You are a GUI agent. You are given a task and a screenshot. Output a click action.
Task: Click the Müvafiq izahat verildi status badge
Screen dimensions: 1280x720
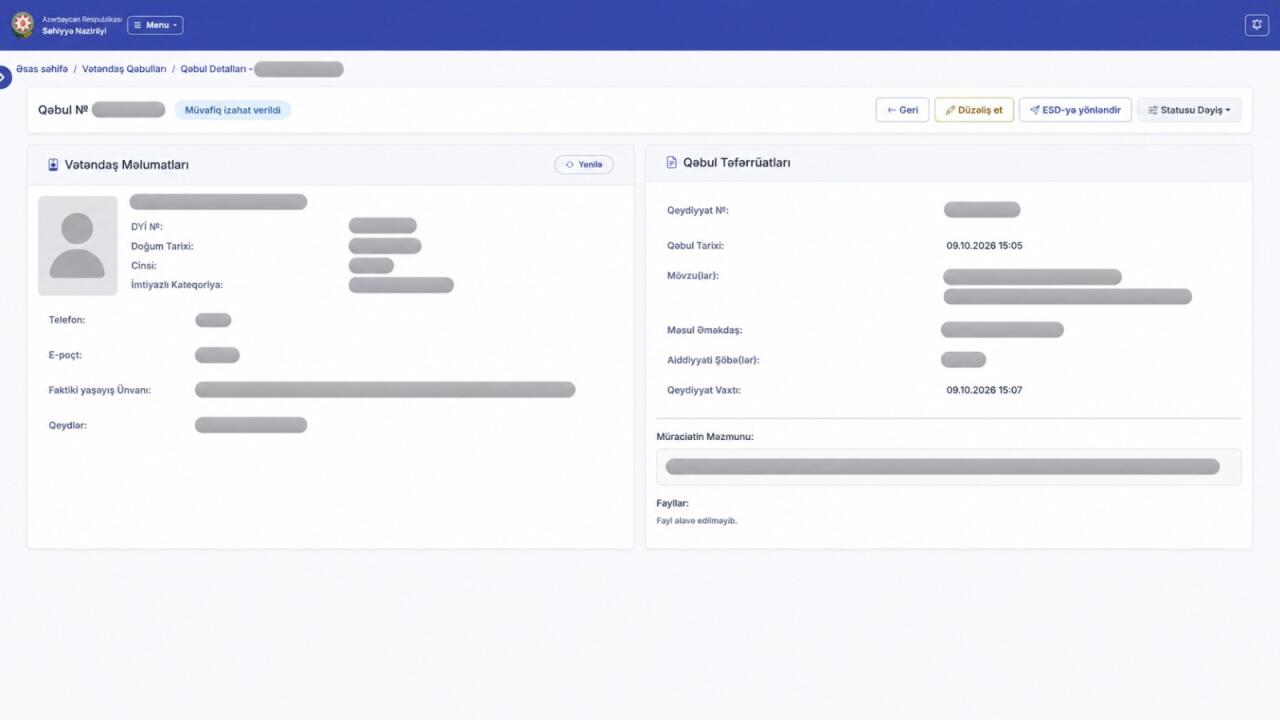point(233,110)
